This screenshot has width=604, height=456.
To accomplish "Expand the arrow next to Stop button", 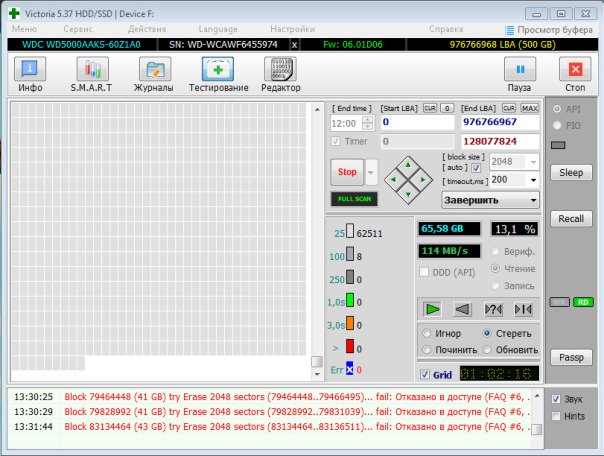I will click(x=372, y=172).
